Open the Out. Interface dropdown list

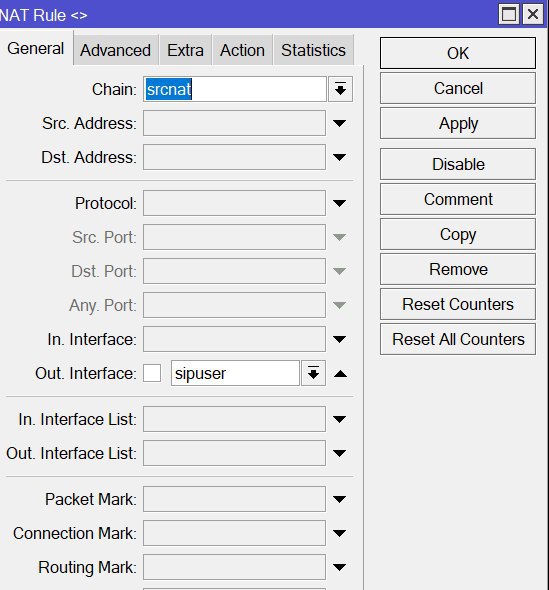(313, 373)
